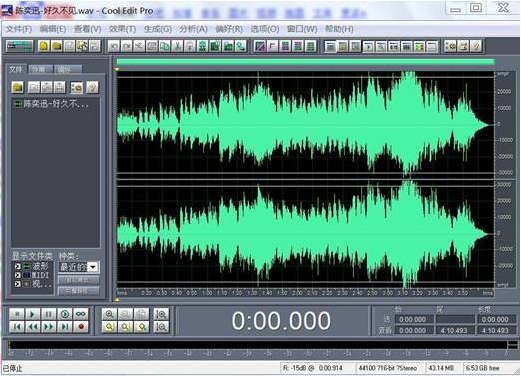This screenshot has height=376, width=521.
Task: Click the scissors Cut icon in toolbar
Action: [x=178, y=46]
